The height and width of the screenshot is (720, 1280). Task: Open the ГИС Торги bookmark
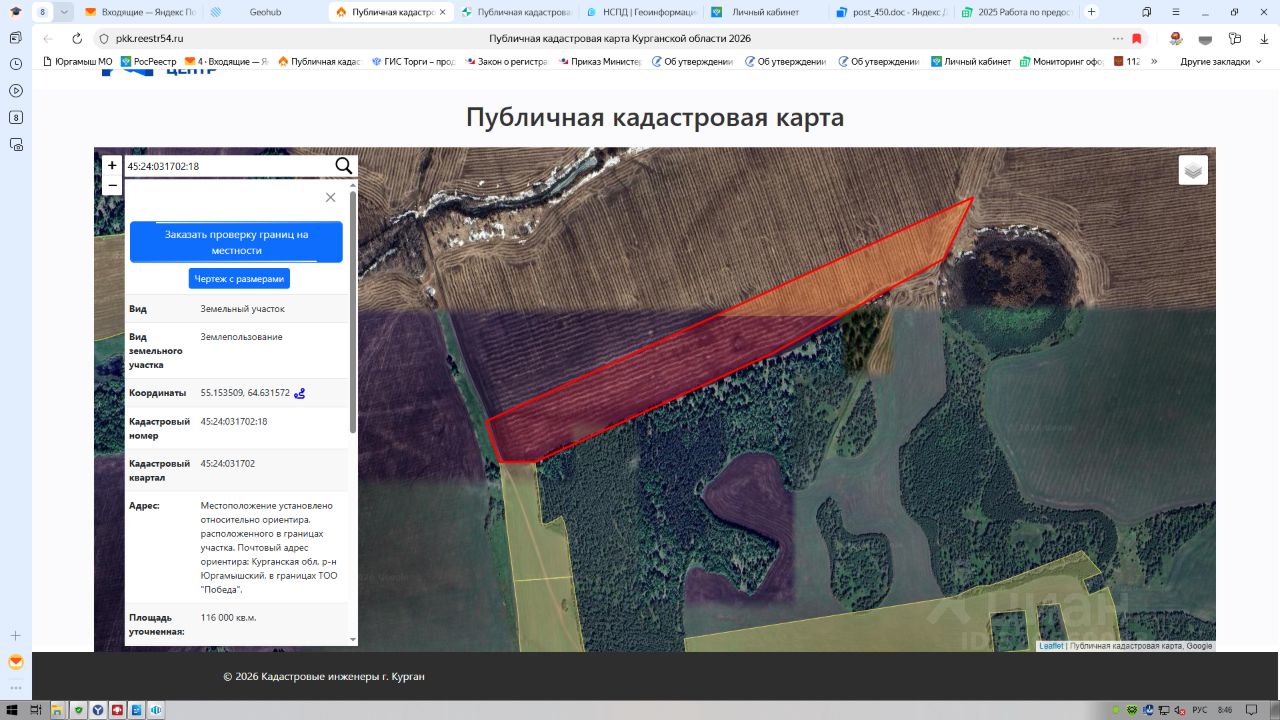click(x=412, y=61)
